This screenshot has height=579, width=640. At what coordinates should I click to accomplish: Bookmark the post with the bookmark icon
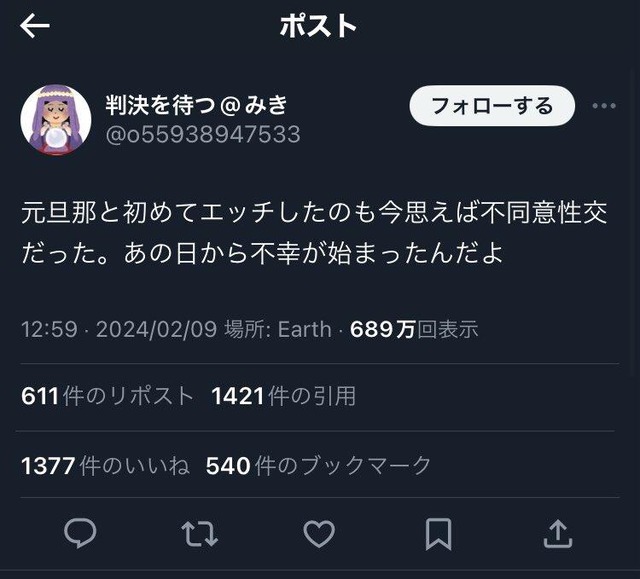438,534
